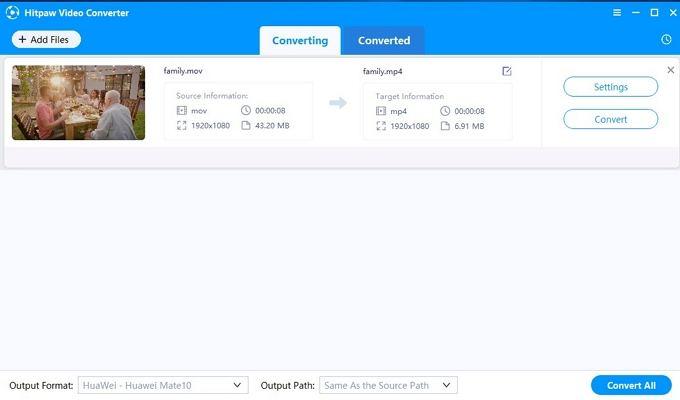Click the source duration clock icon
Image resolution: width=680 pixels, height=400 pixels.
246,110
